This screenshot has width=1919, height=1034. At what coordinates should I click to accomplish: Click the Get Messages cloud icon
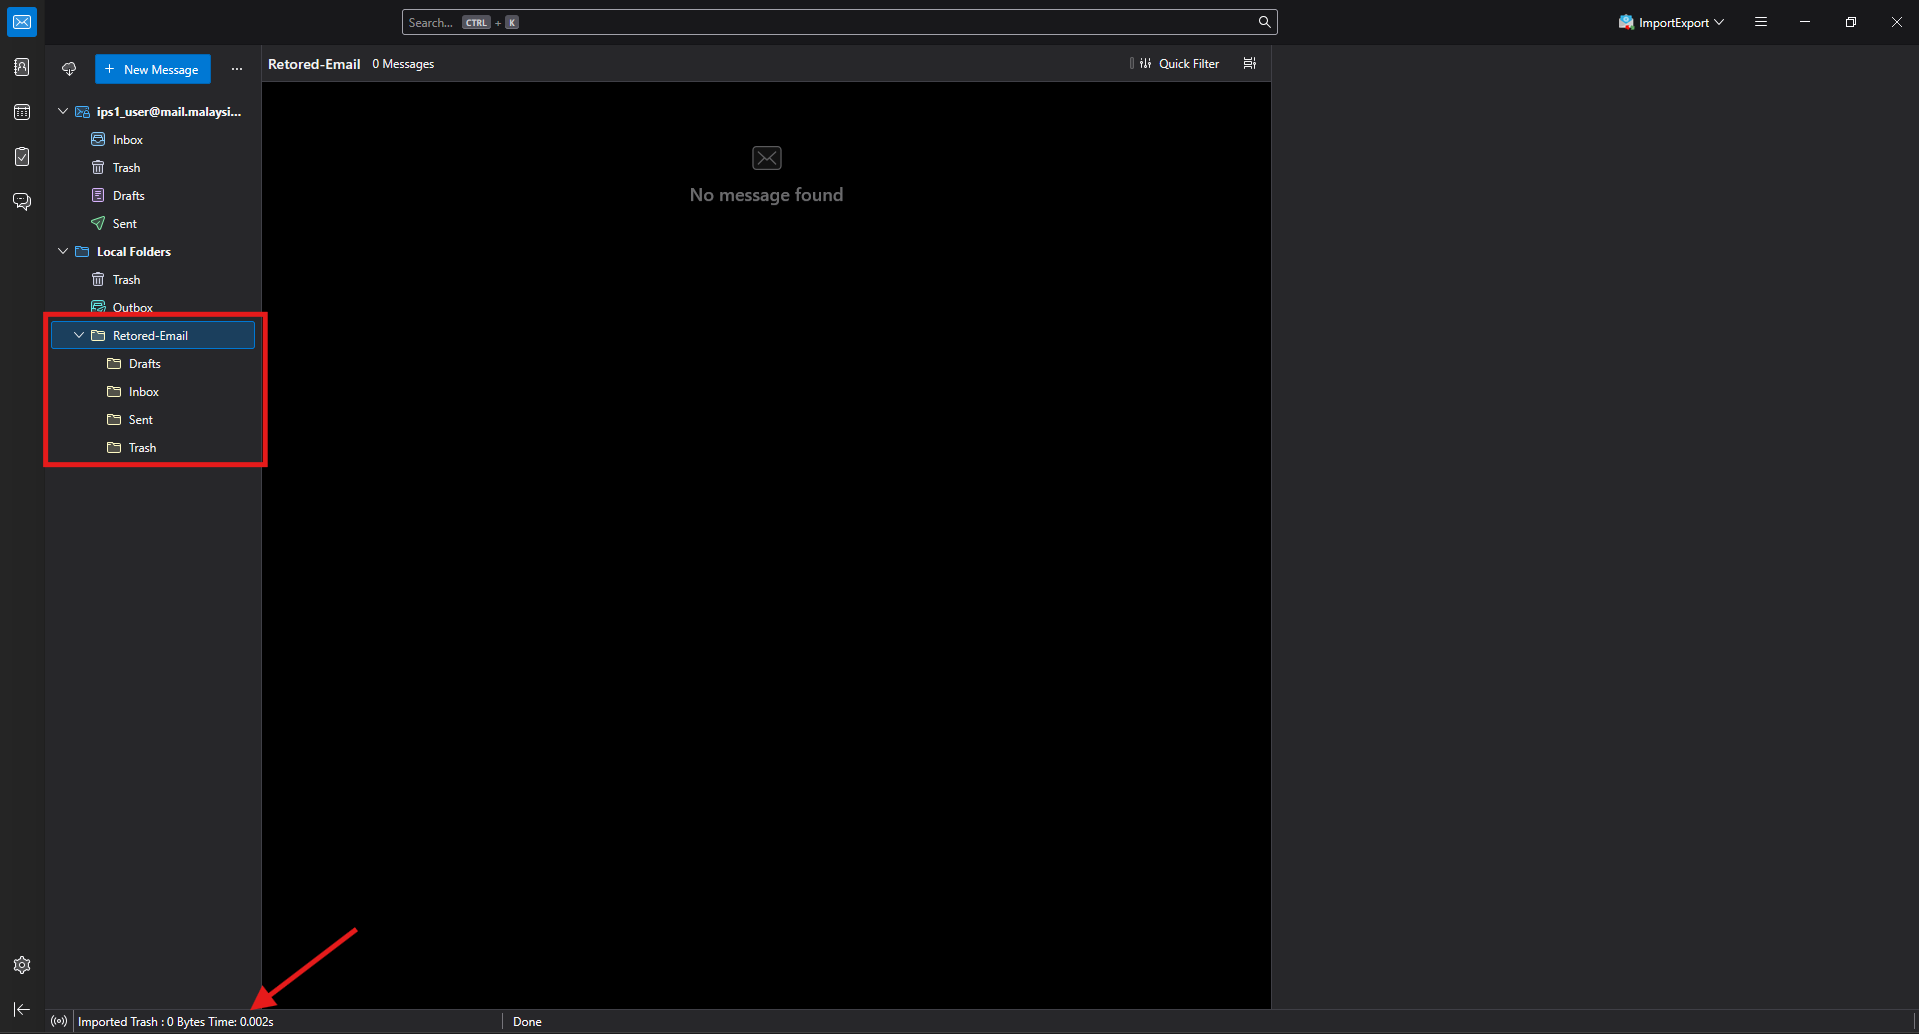click(69, 69)
